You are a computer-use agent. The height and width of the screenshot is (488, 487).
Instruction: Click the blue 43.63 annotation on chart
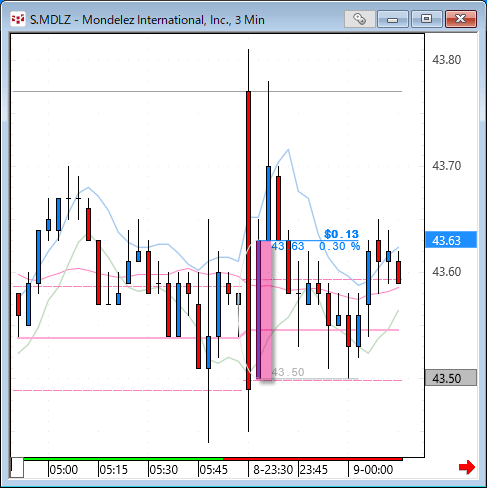click(288, 246)
